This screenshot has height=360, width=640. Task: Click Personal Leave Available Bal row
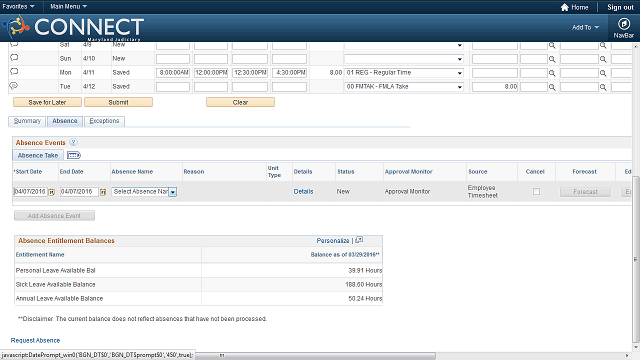click(198, 270)
